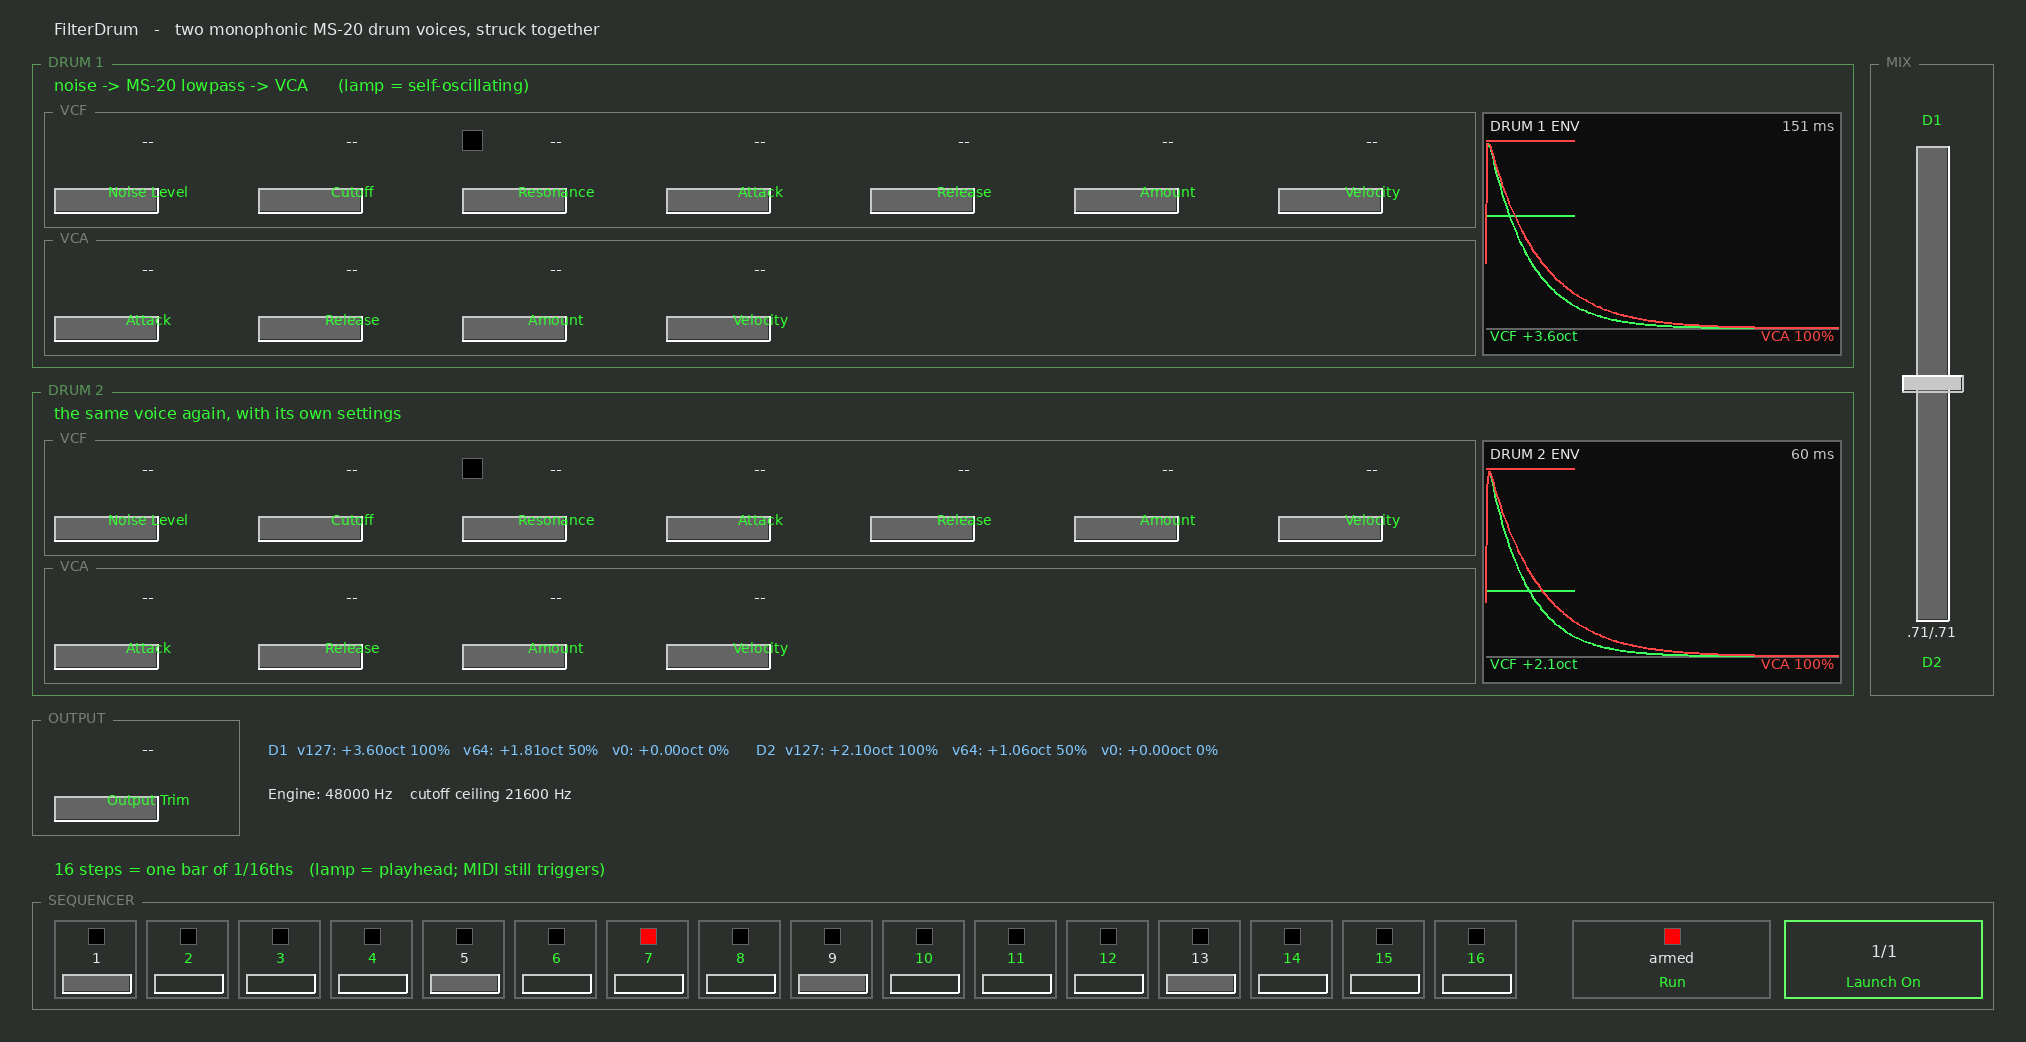Toggle sequencer step 16

point(1476,984)
